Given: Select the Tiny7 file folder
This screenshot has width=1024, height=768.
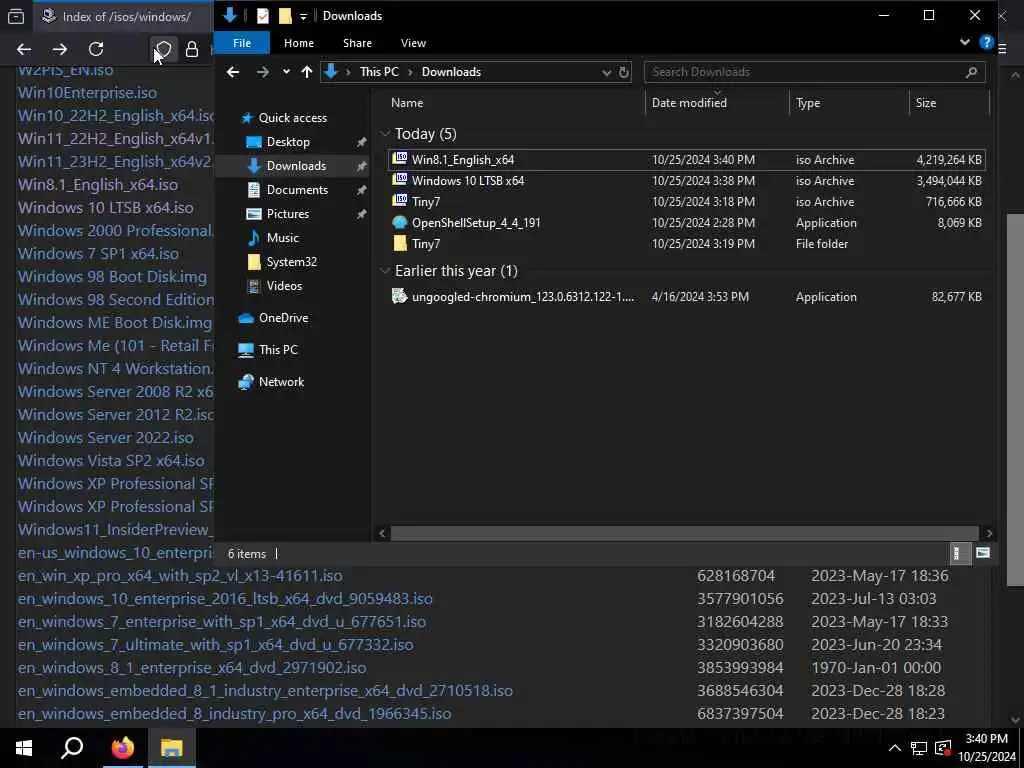Looking at the screenshot, I should coord(686,244).
